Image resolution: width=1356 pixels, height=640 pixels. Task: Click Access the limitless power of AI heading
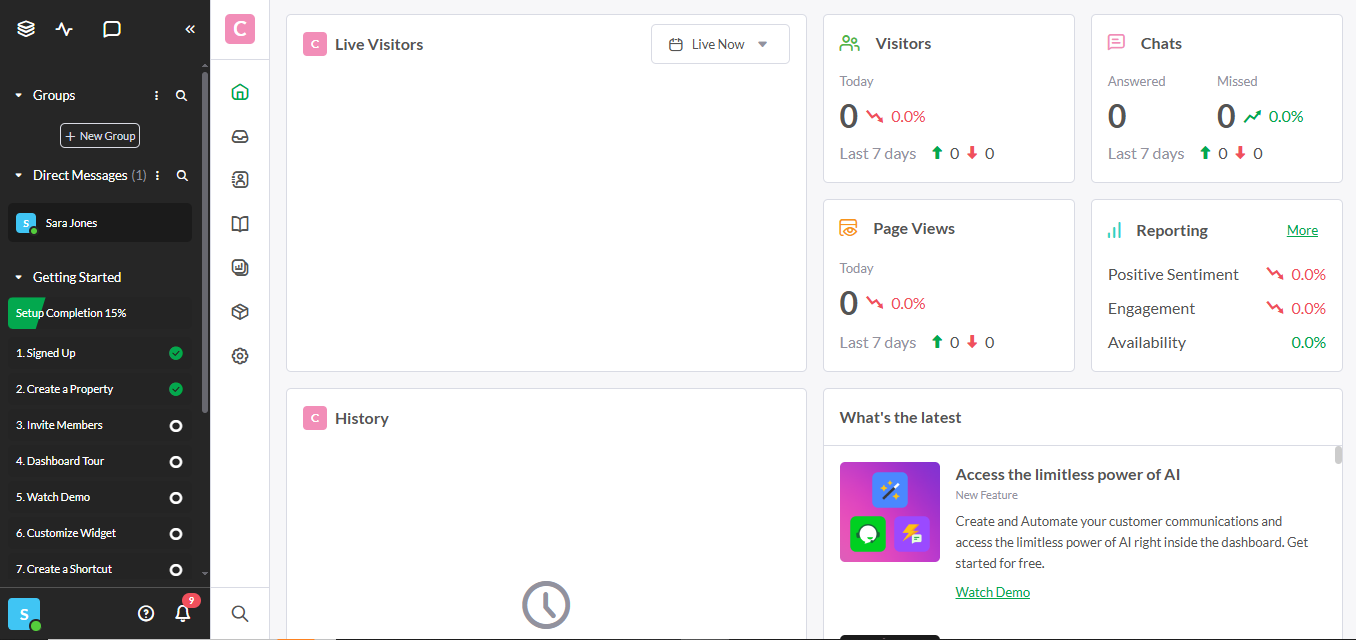[1067, 475]
